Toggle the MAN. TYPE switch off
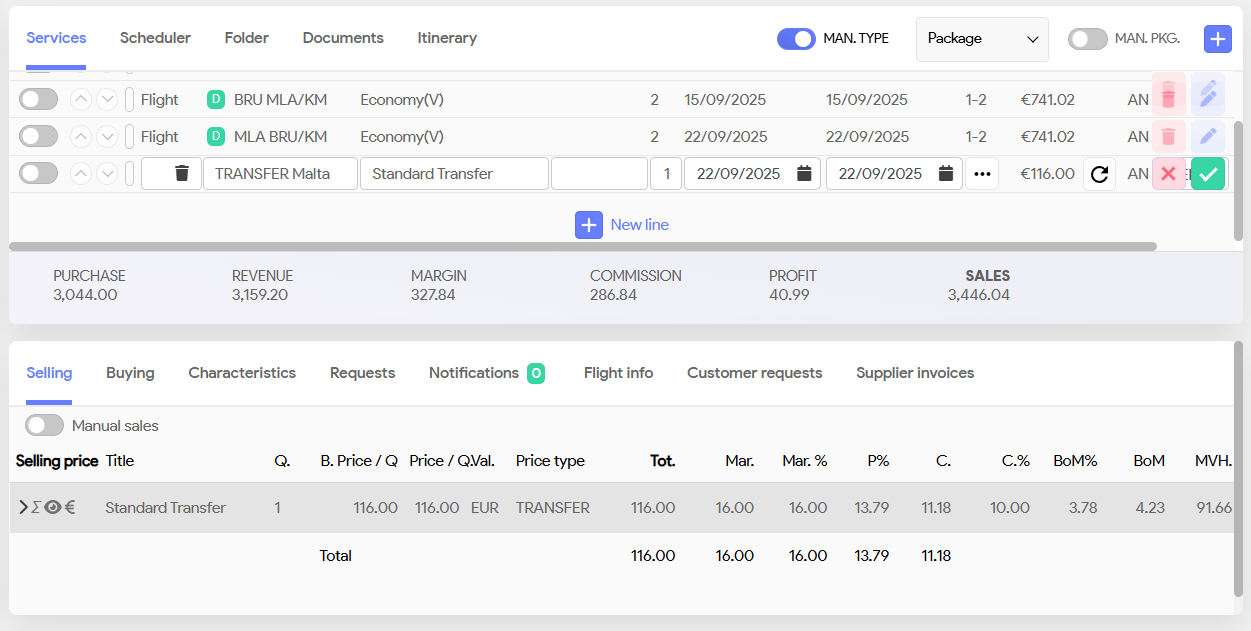The height and width of the screenshot is (631, 1251). click(x=796, y=39)
